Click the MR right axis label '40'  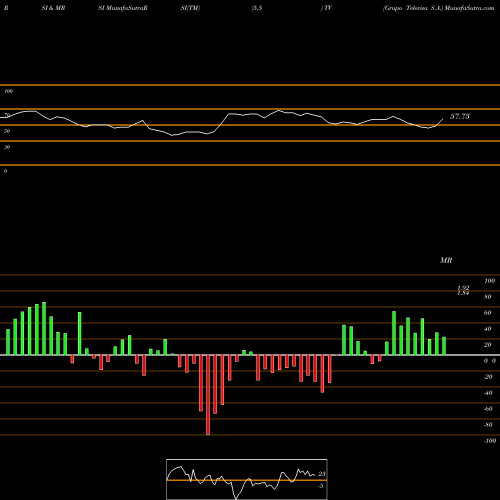488,329
